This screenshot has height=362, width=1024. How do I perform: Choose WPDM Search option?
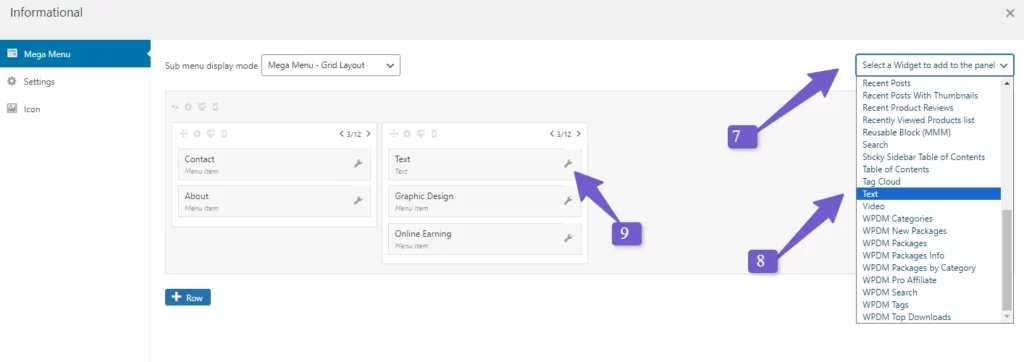click(x=929, y=293)
